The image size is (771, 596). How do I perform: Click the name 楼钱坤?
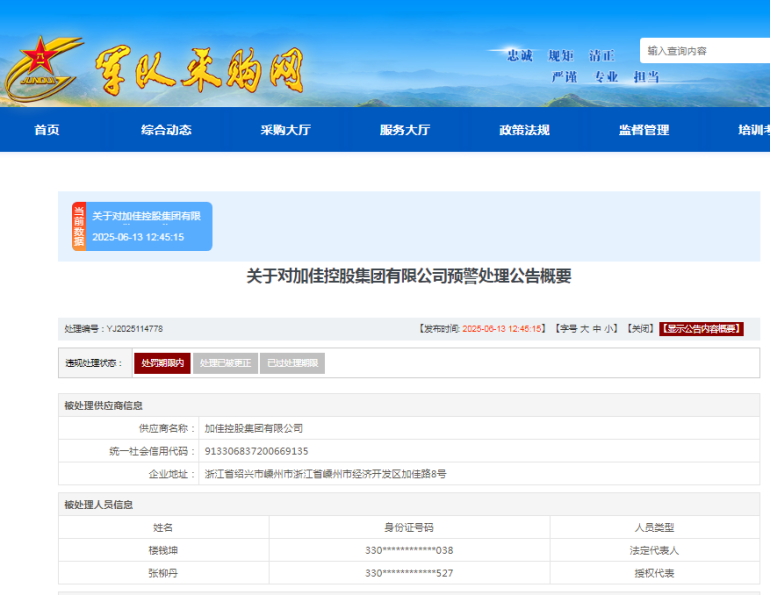tap(163, 550)
